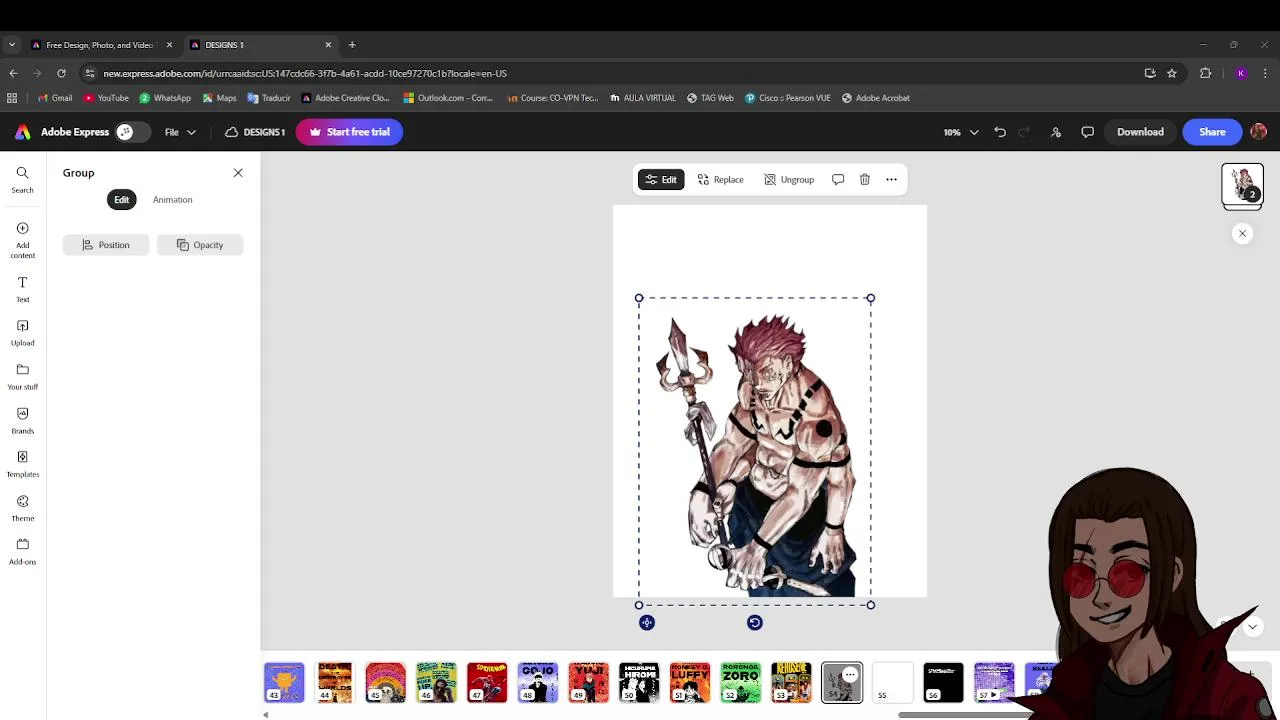Open the user profile avatar menu
The height and width of the screenshot is (720, 1280).
[x=1259, y=132]
